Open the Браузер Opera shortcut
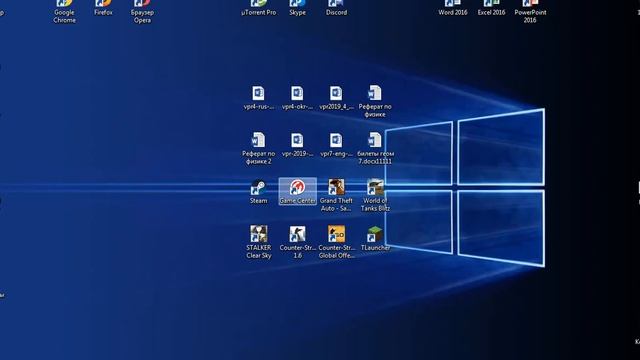The height and width of the screenshot is (360, 640). (142, 11)
